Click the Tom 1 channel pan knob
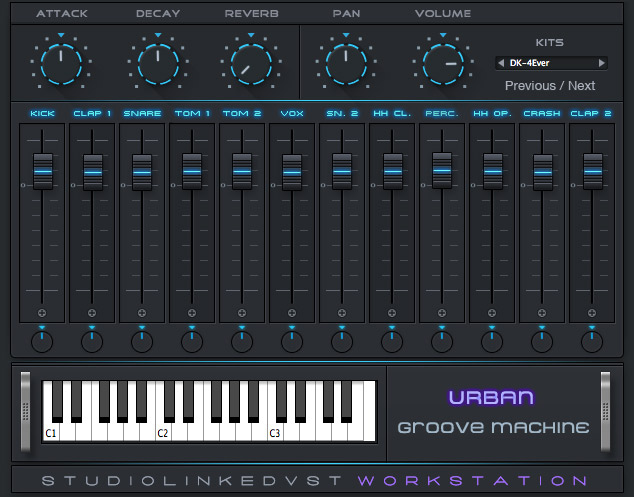Image resolution: width=634 pixels, height=497 pixels. click(x=192, y=342)
